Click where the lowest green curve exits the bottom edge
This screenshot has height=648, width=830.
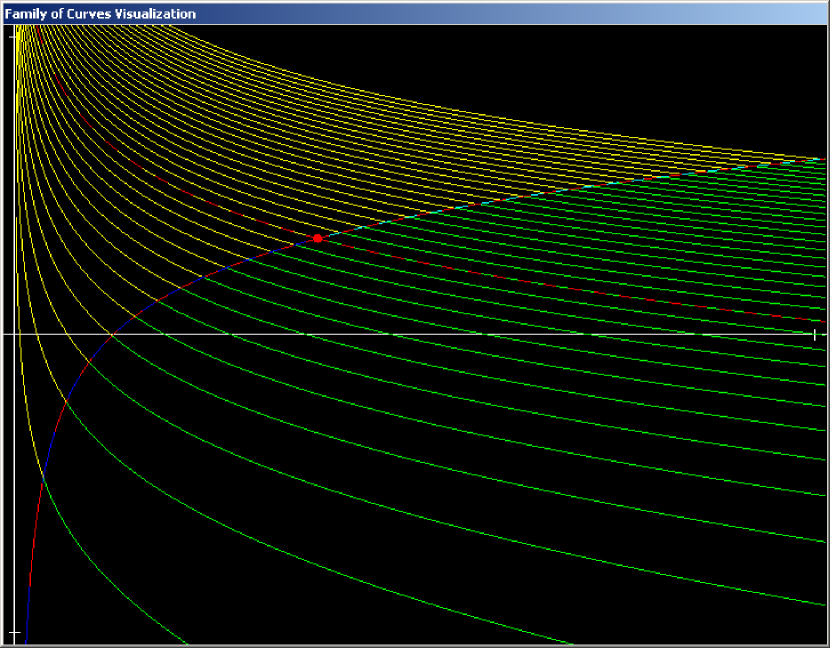point(184,642)
